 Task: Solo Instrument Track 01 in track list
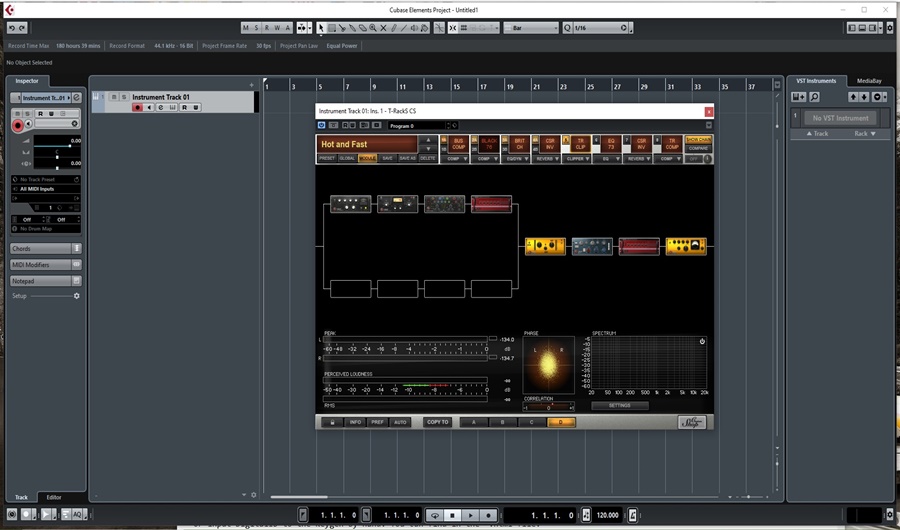pos(123,97)
